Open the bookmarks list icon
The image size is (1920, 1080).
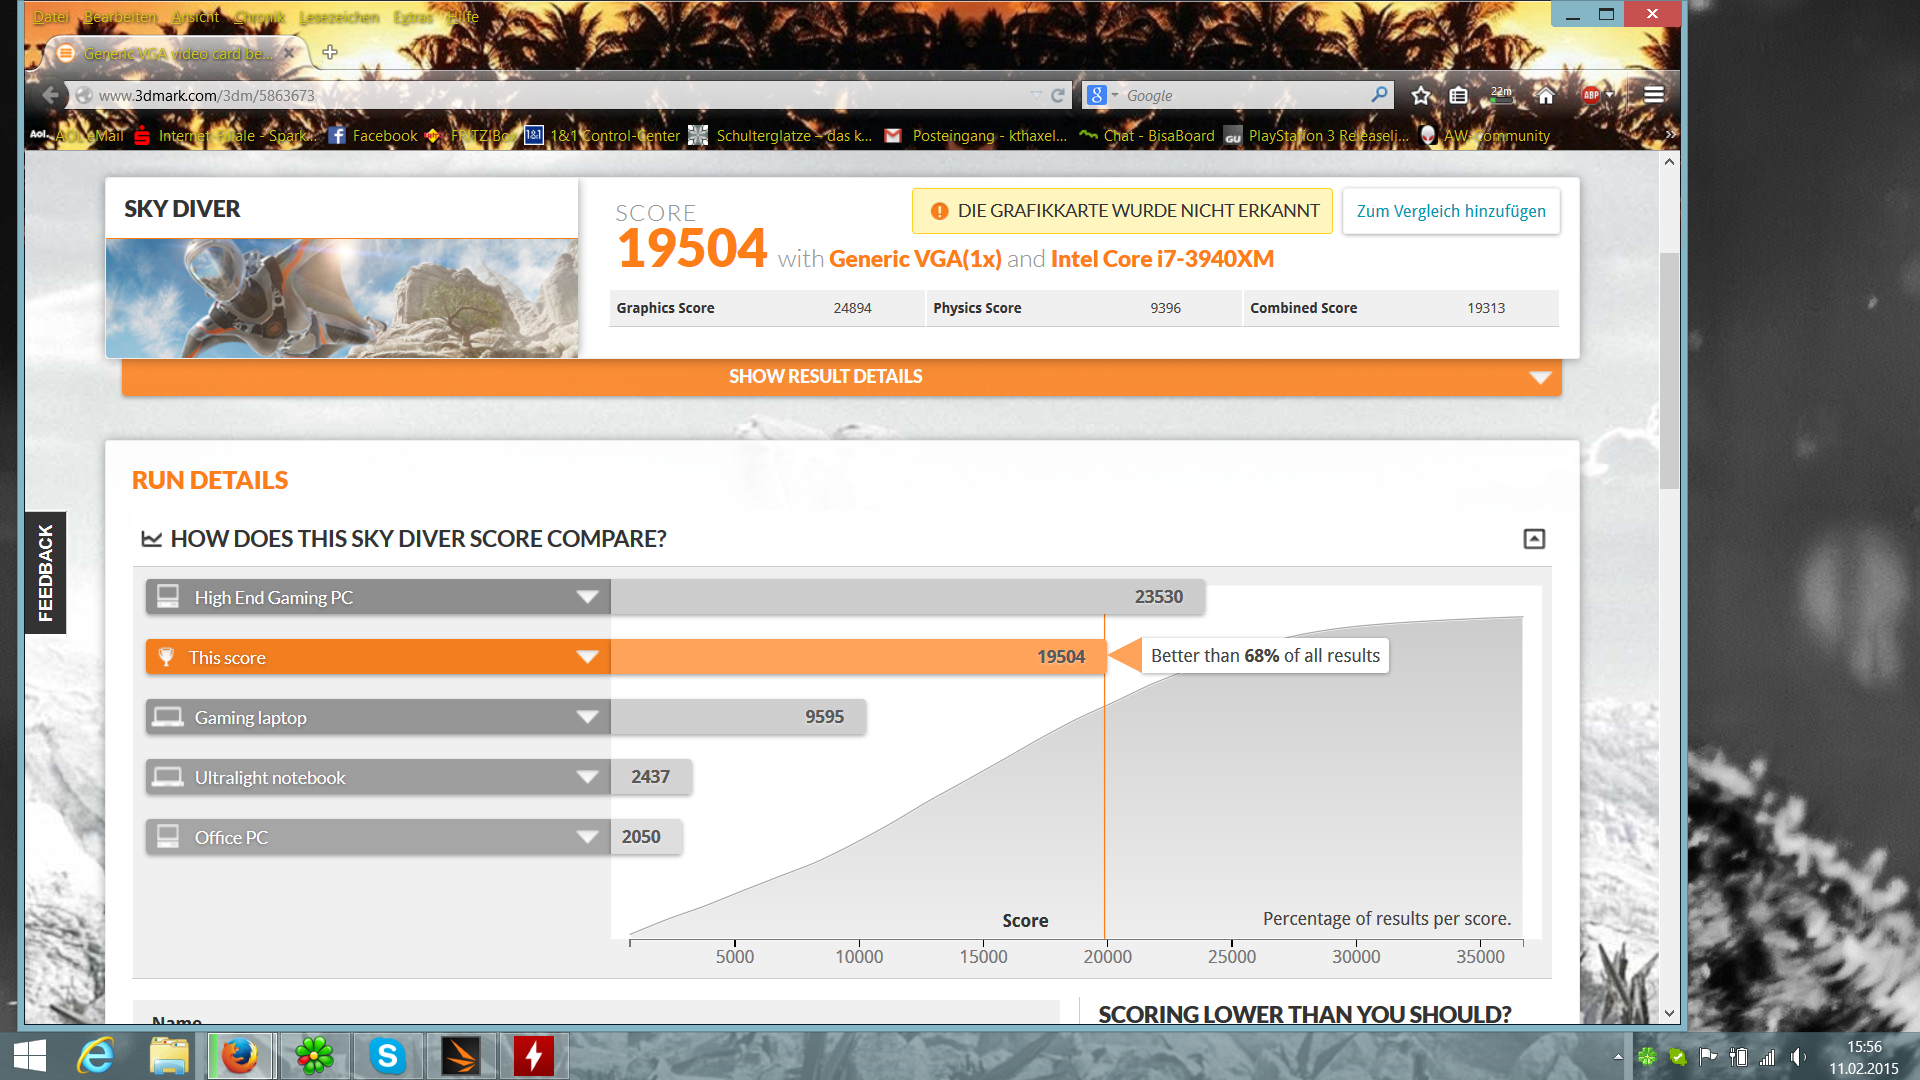1459,95
